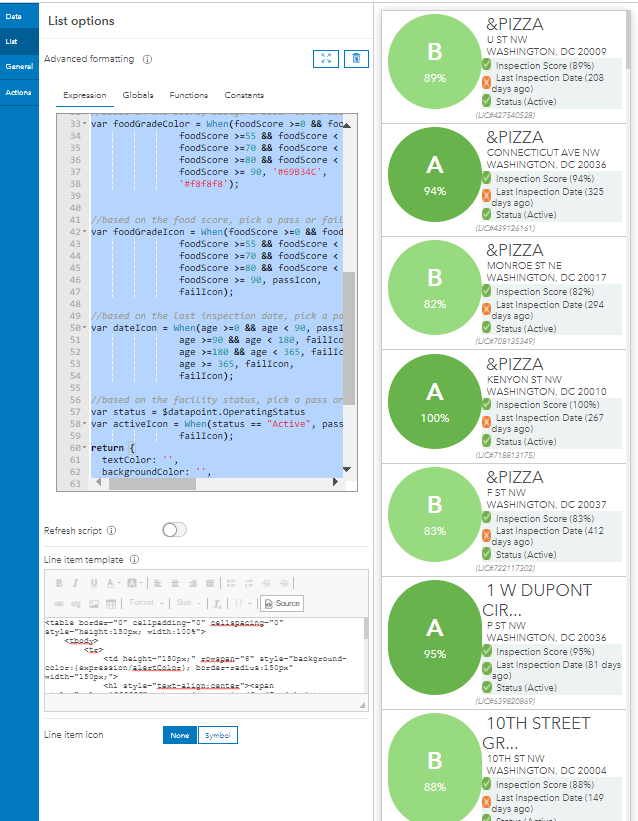
Task: Open the Format dropdown in template toolbar
Action: (x=146, y=603)
